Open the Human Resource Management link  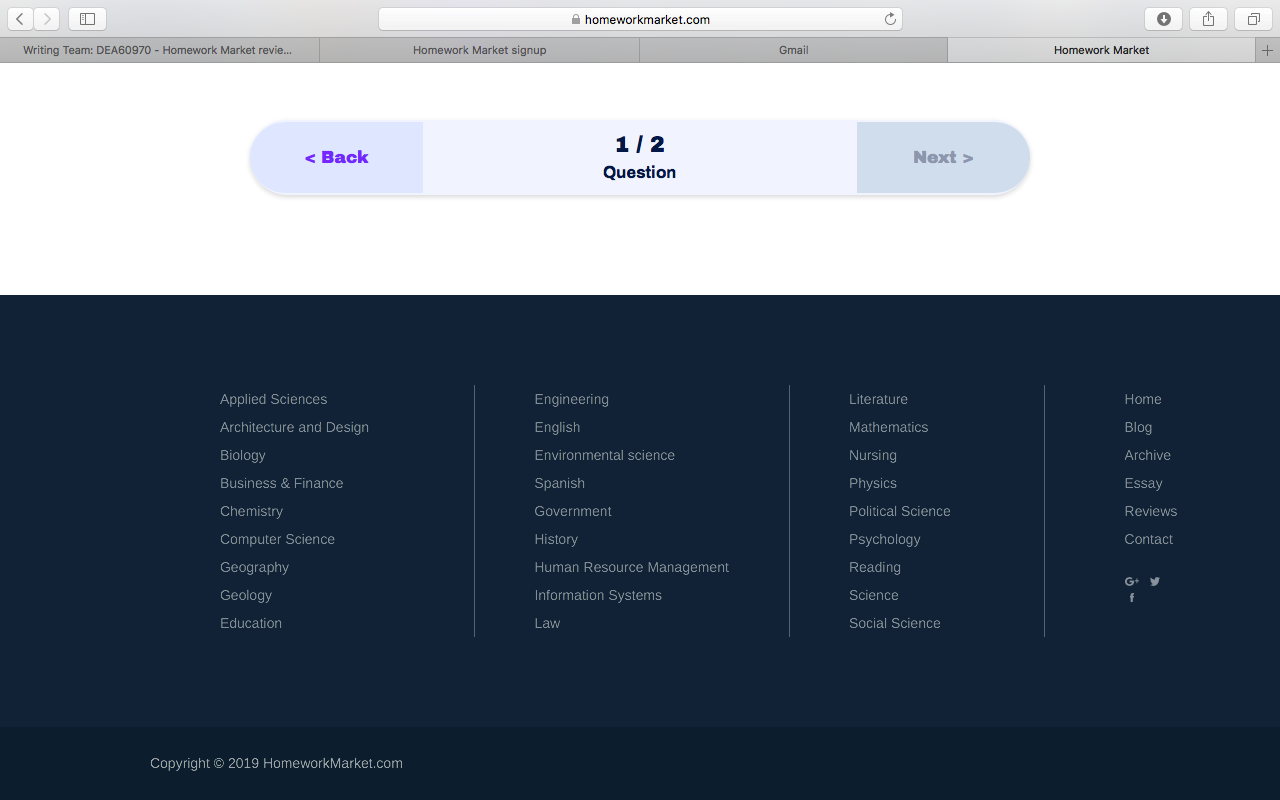(631, 567)
